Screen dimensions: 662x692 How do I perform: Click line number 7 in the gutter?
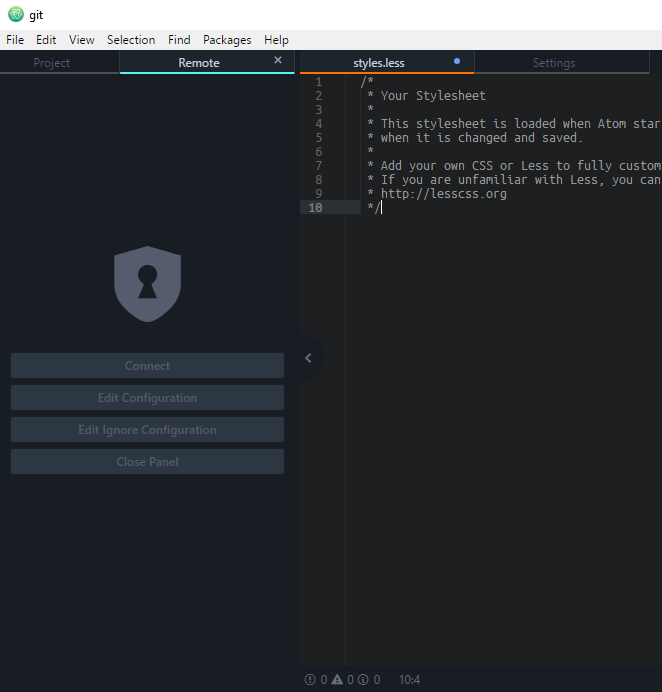click(319, 165)
